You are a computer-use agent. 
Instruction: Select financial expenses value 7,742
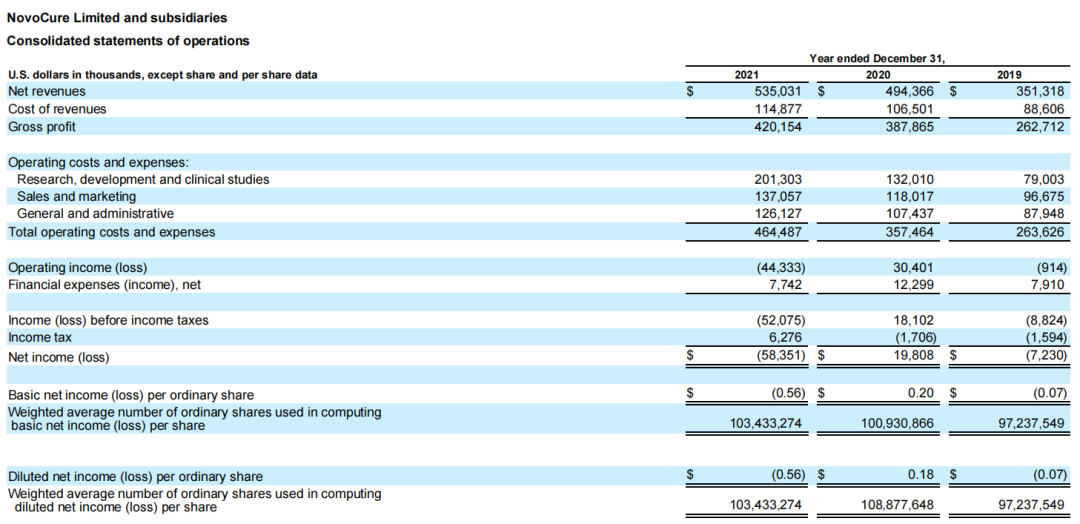click(785, 284)
